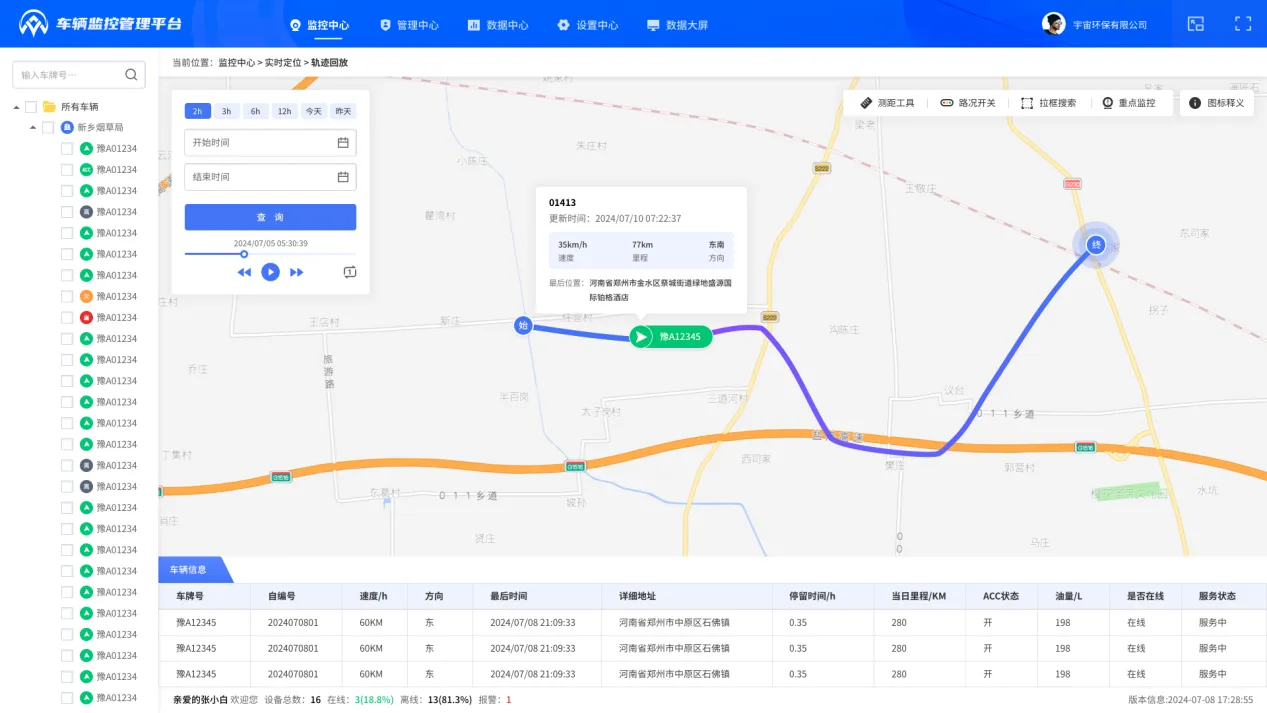This screenshot has width=1267, height=713.
Task: Rewind the trajectory playback
Action: point(244,272)
